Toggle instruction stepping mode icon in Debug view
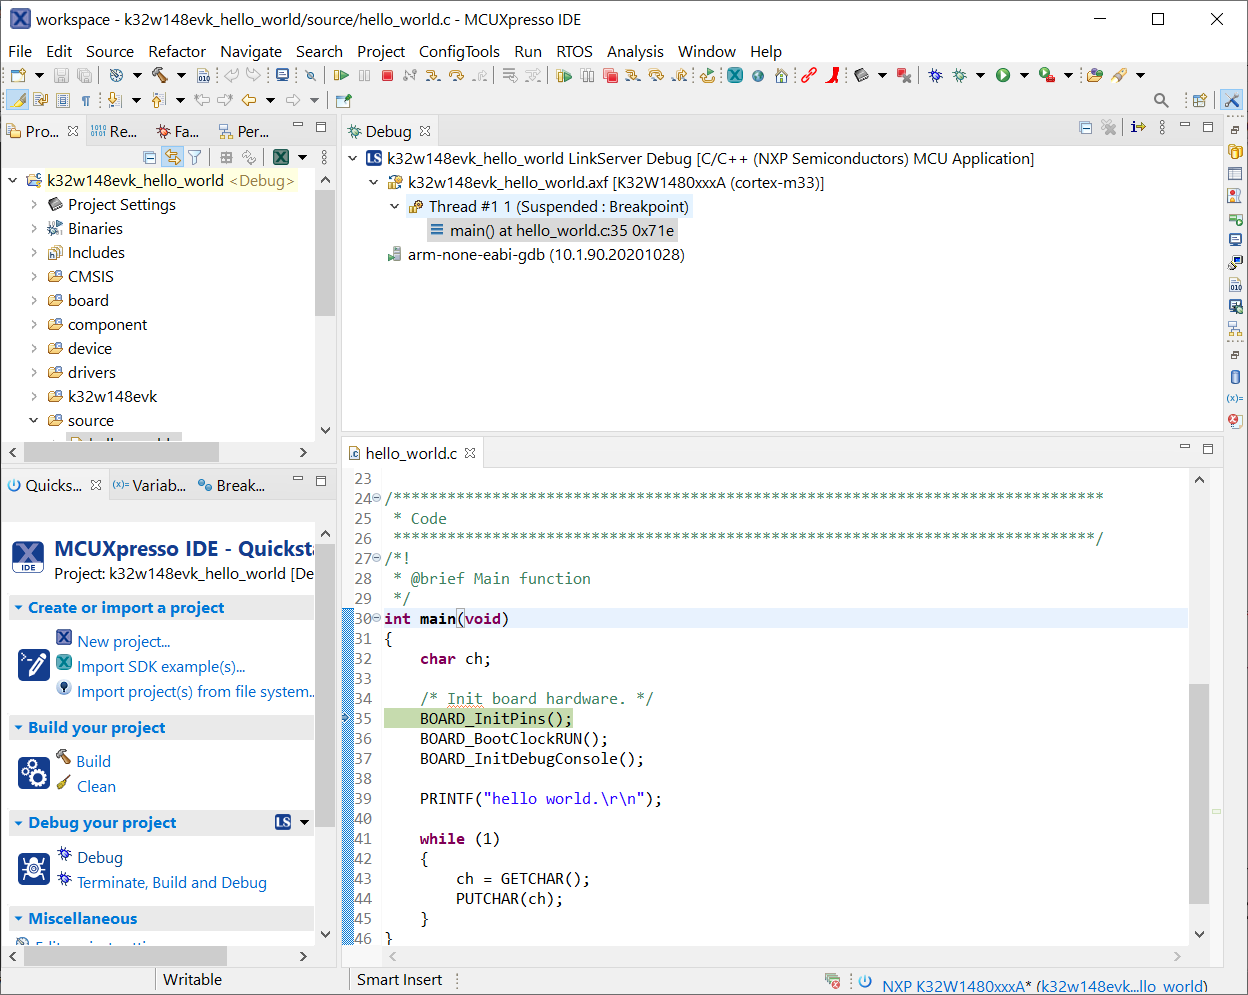The height and width of the screenshot is (995, 1248). 1138,127
